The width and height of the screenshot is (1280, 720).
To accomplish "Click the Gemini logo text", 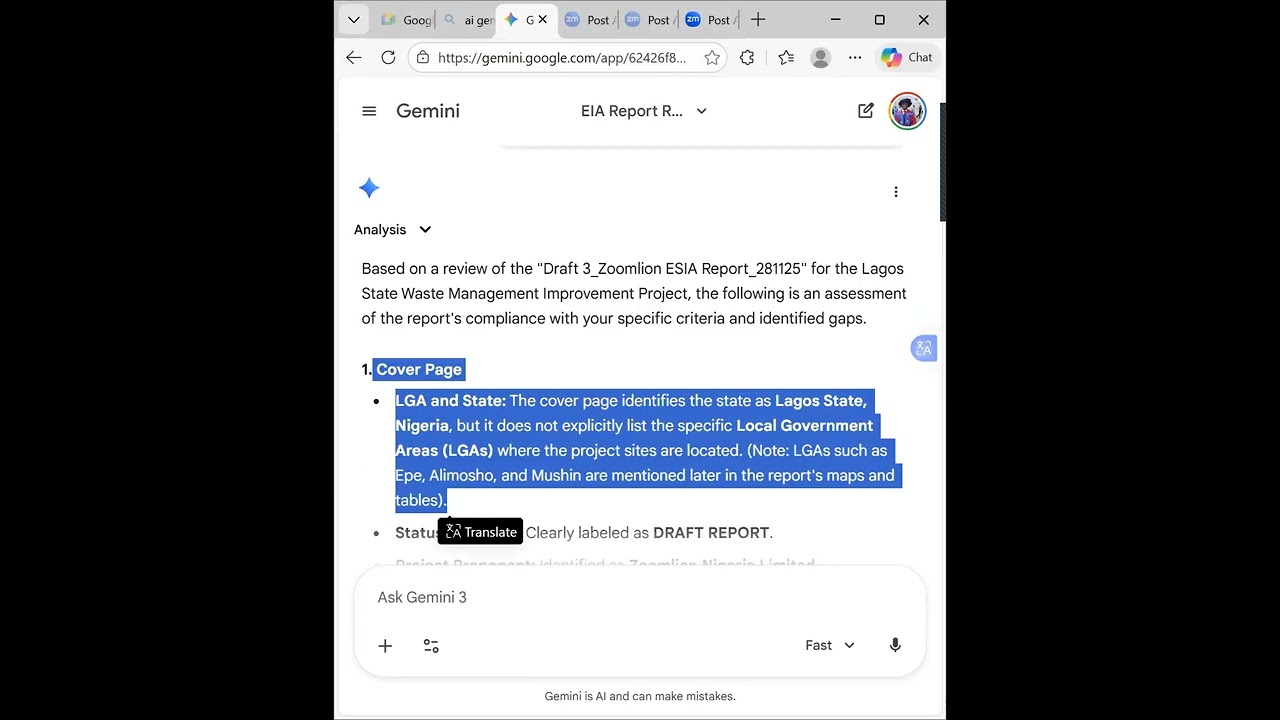I will click(x=428, y=111).
